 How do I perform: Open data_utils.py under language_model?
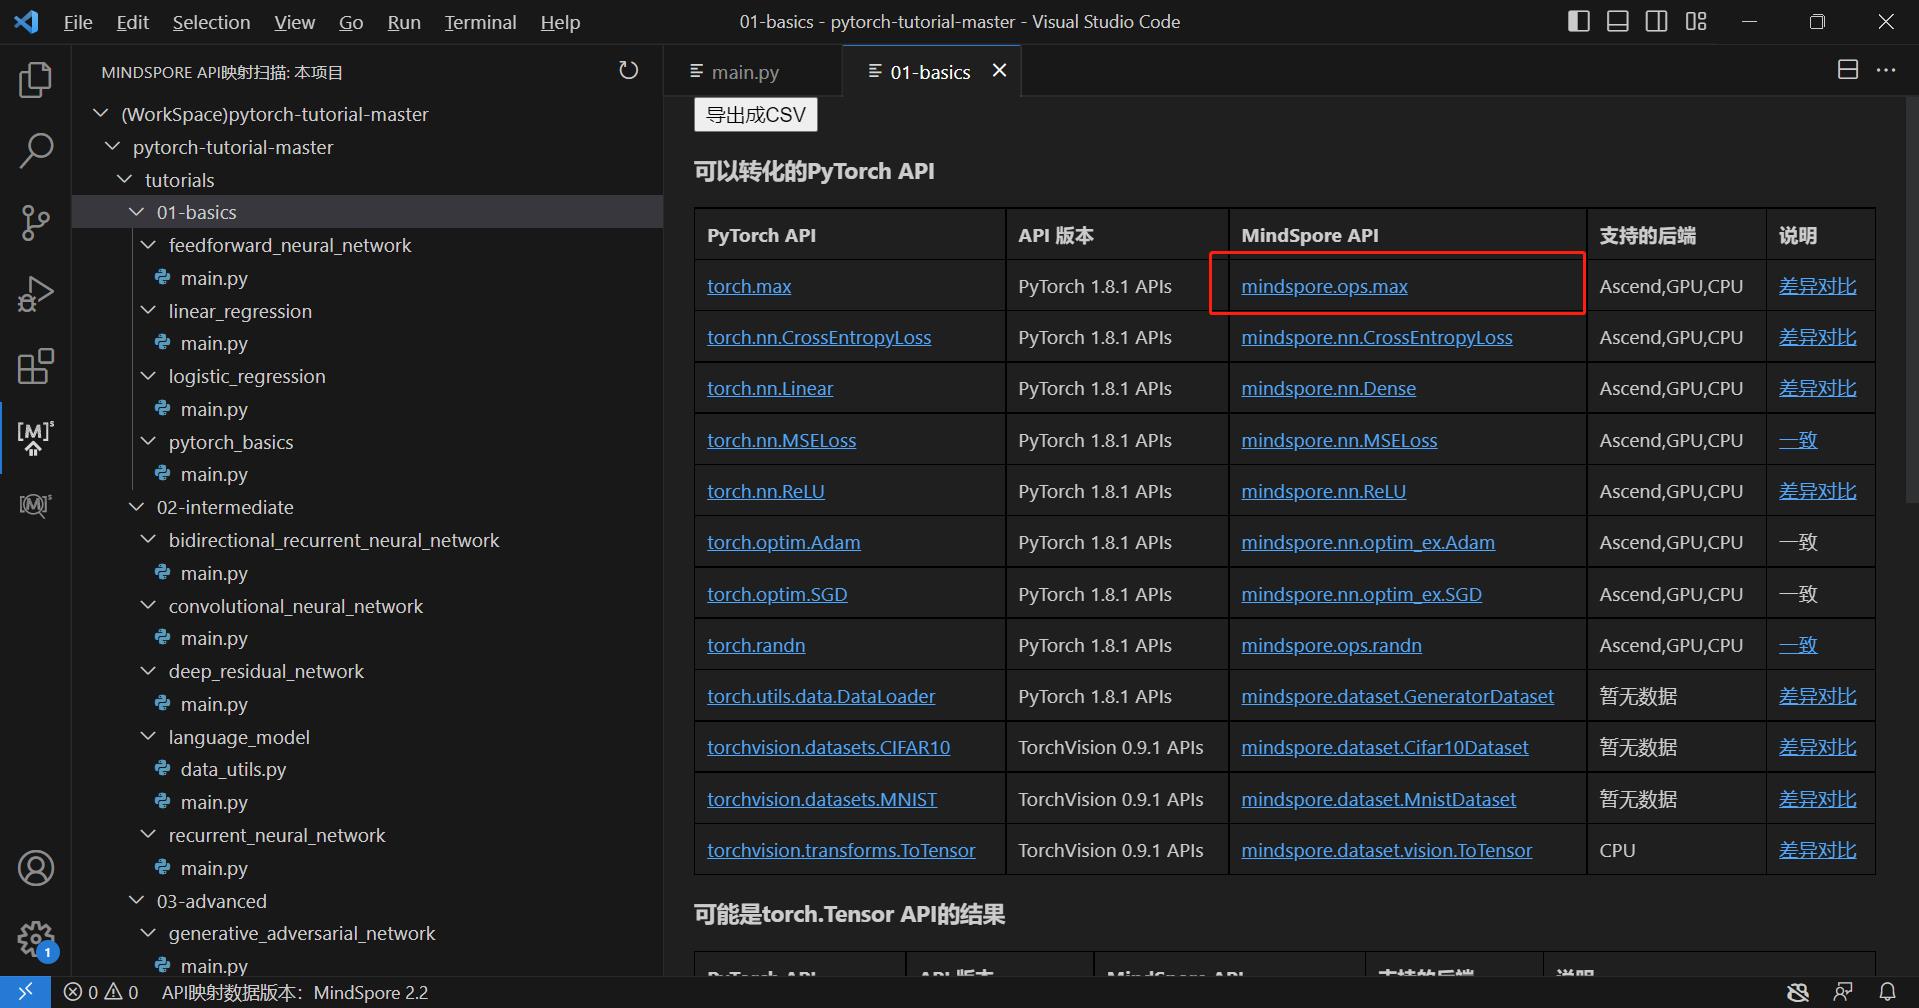[x=233, y=769]
